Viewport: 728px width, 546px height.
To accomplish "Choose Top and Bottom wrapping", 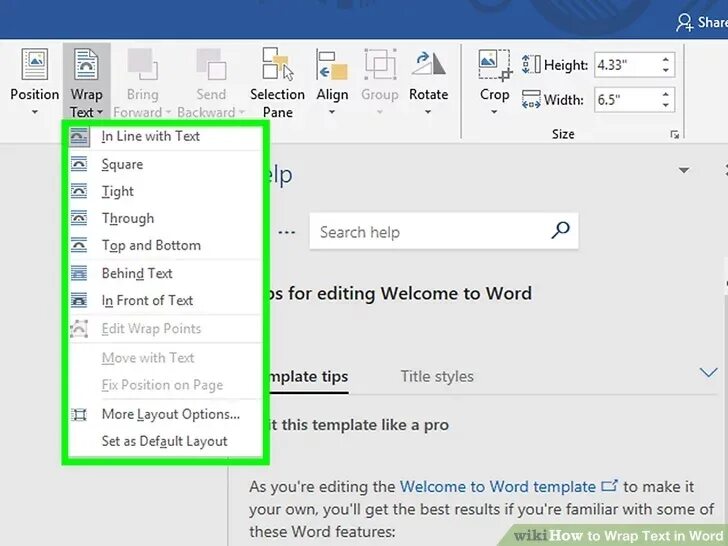I will point(165,245).
